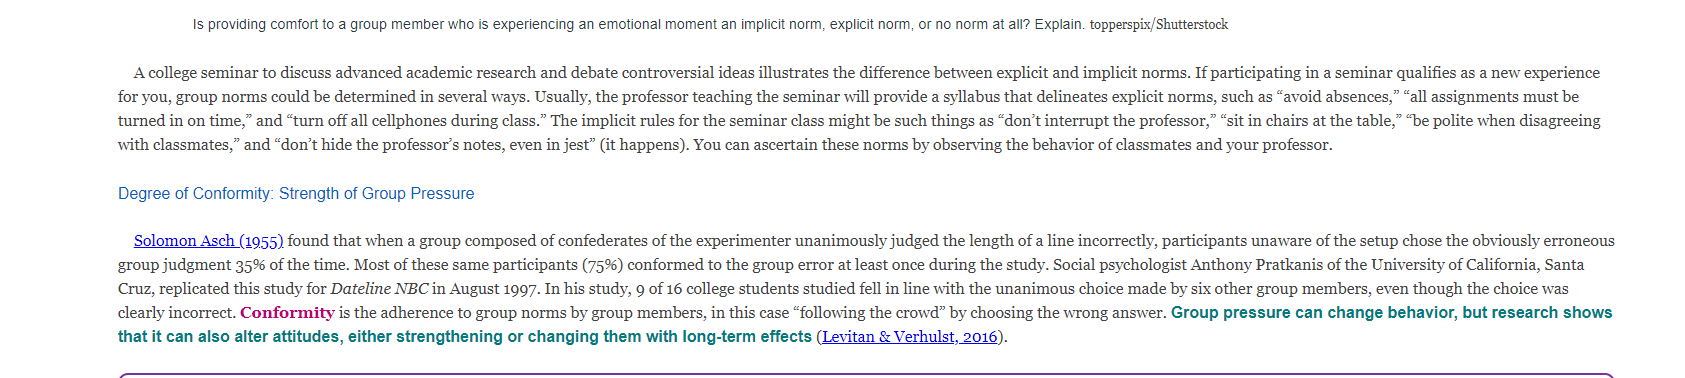Click the italic Dateline NBC title
This screenshot has width=1685, height=378.
(x=379, y=289)
